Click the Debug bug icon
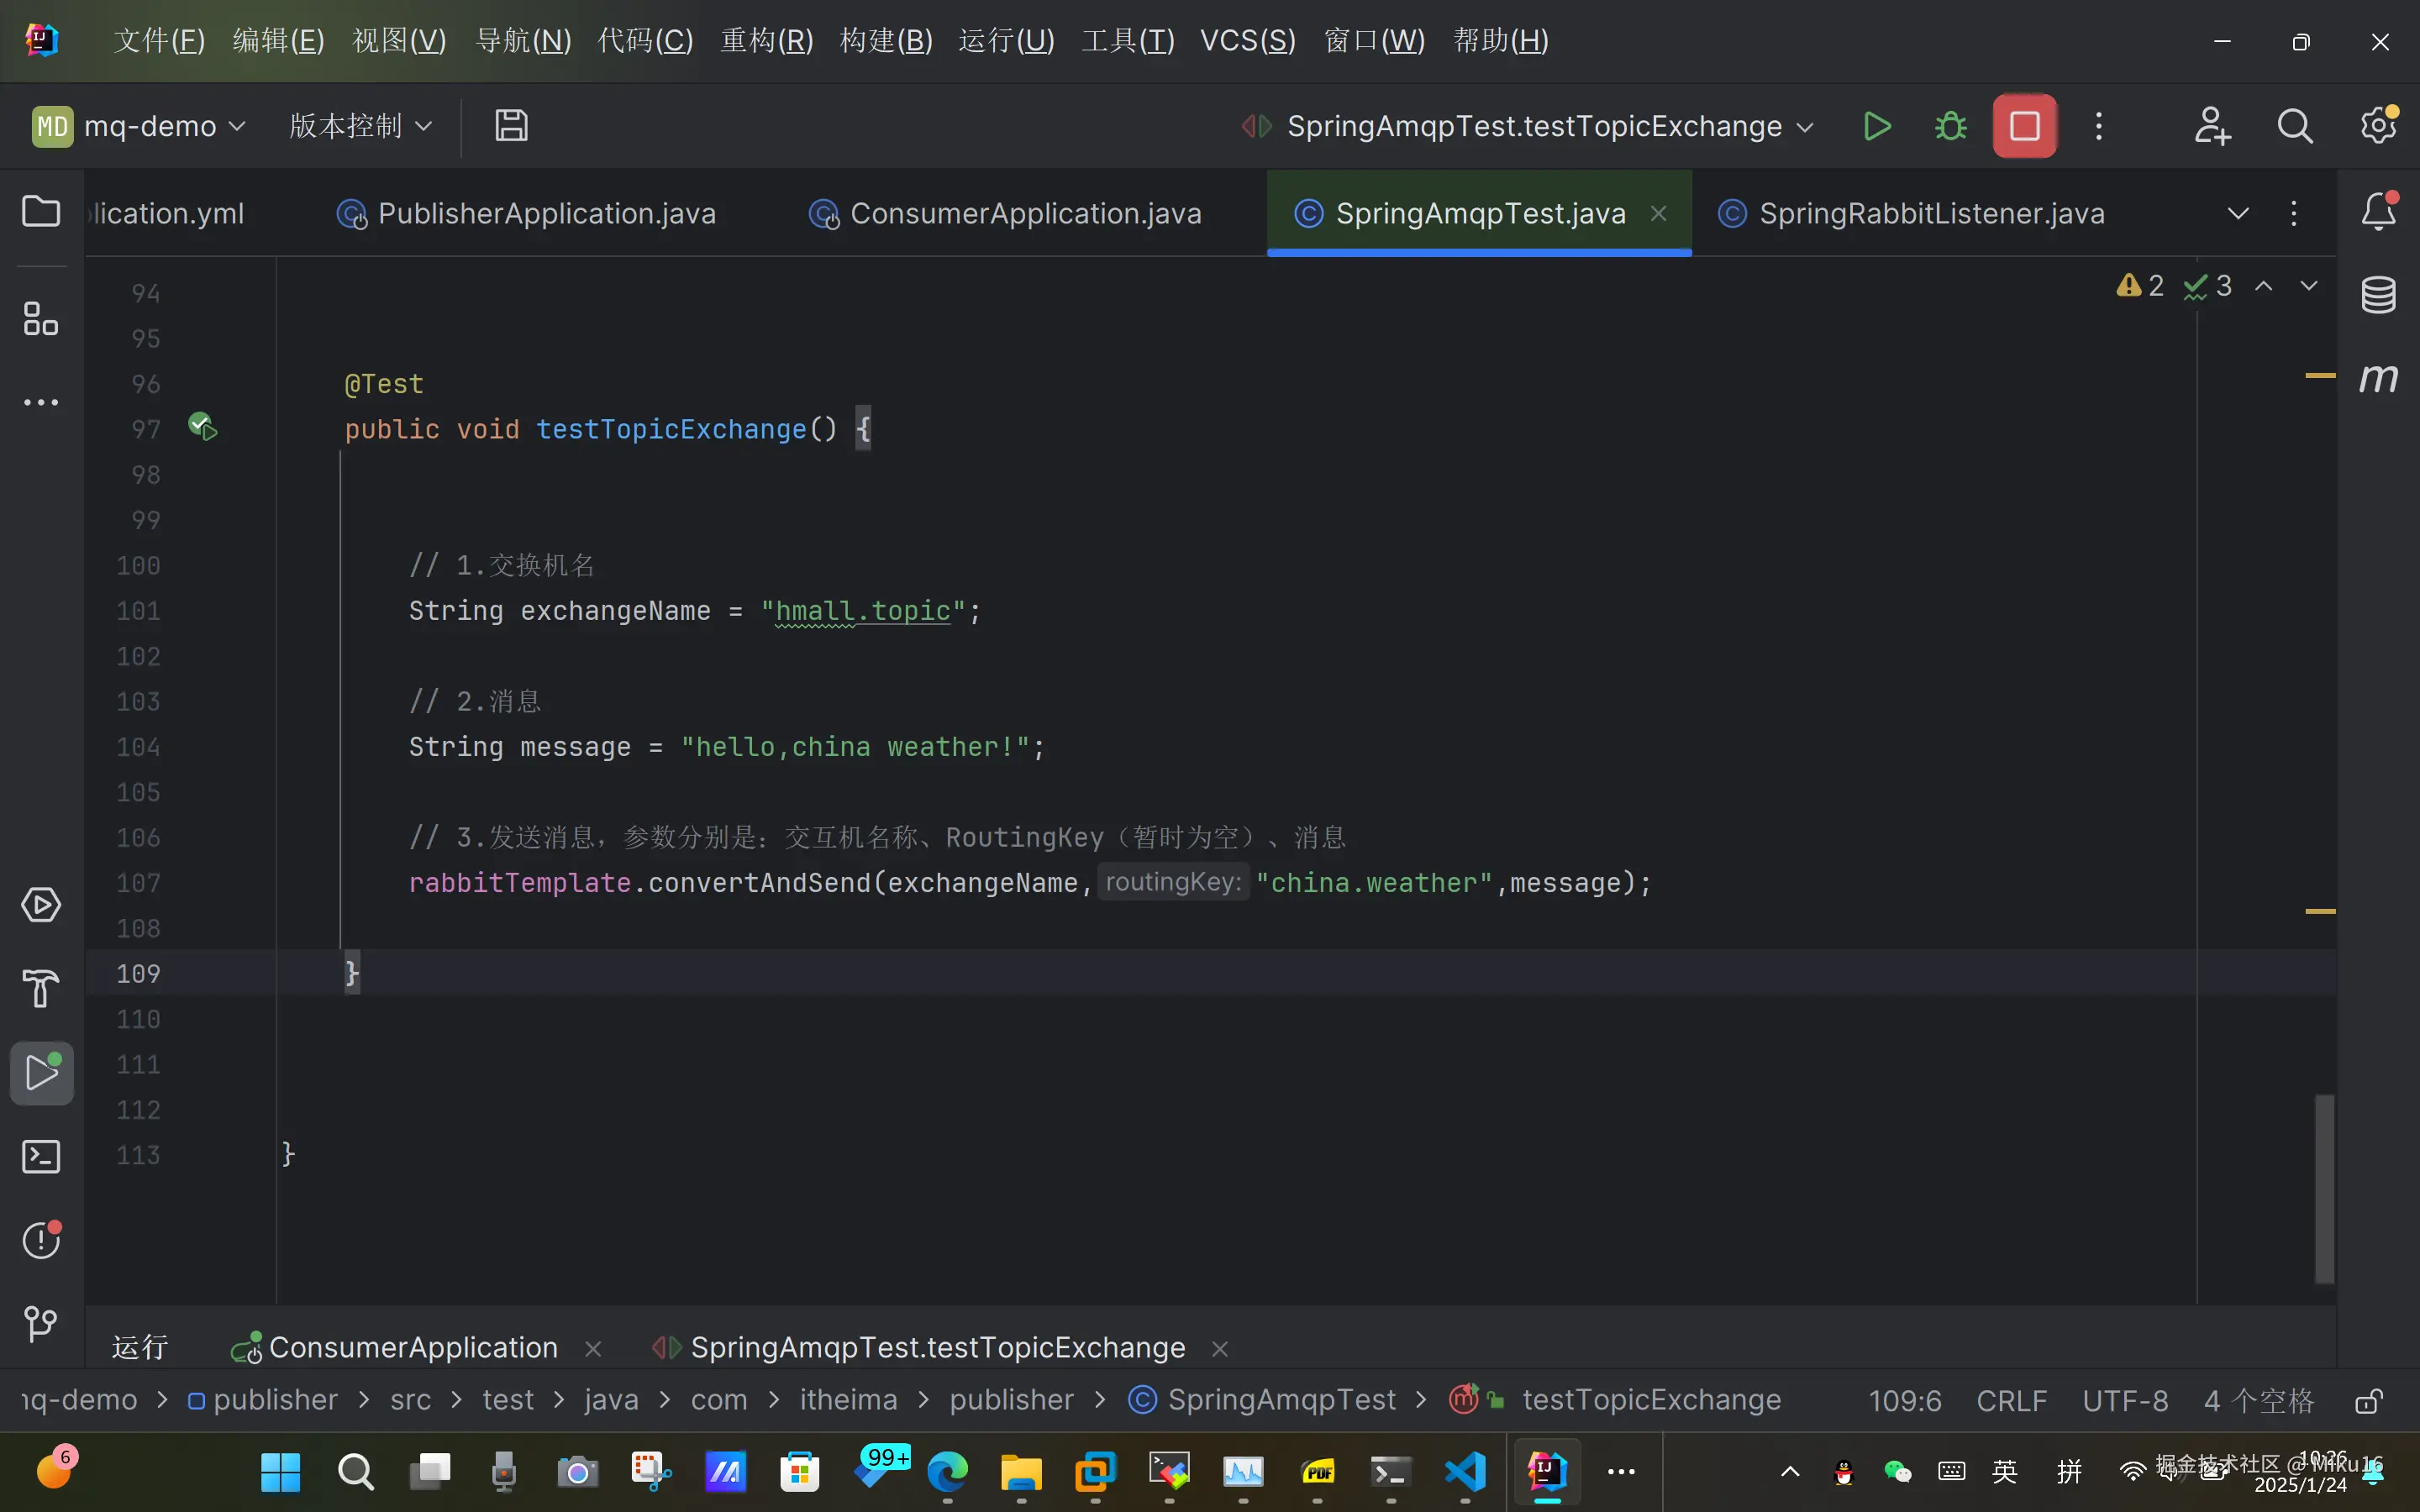Screen dimensions: 2420x1512 pos(1950,126)
